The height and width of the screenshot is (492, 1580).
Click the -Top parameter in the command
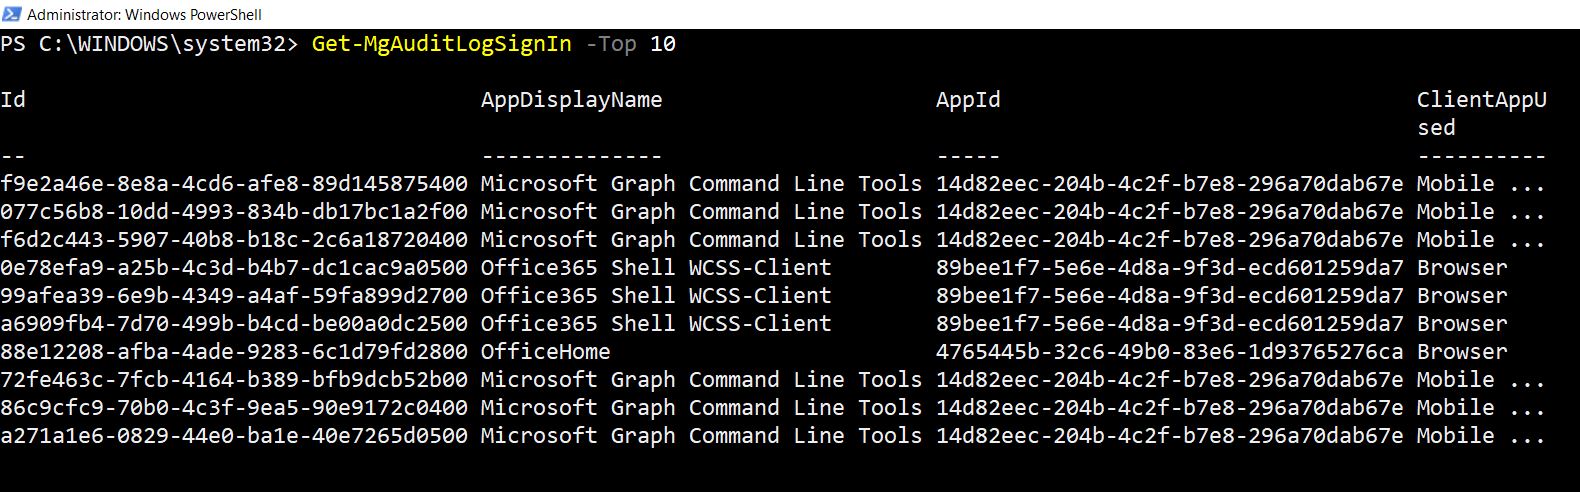pos(610,44)
